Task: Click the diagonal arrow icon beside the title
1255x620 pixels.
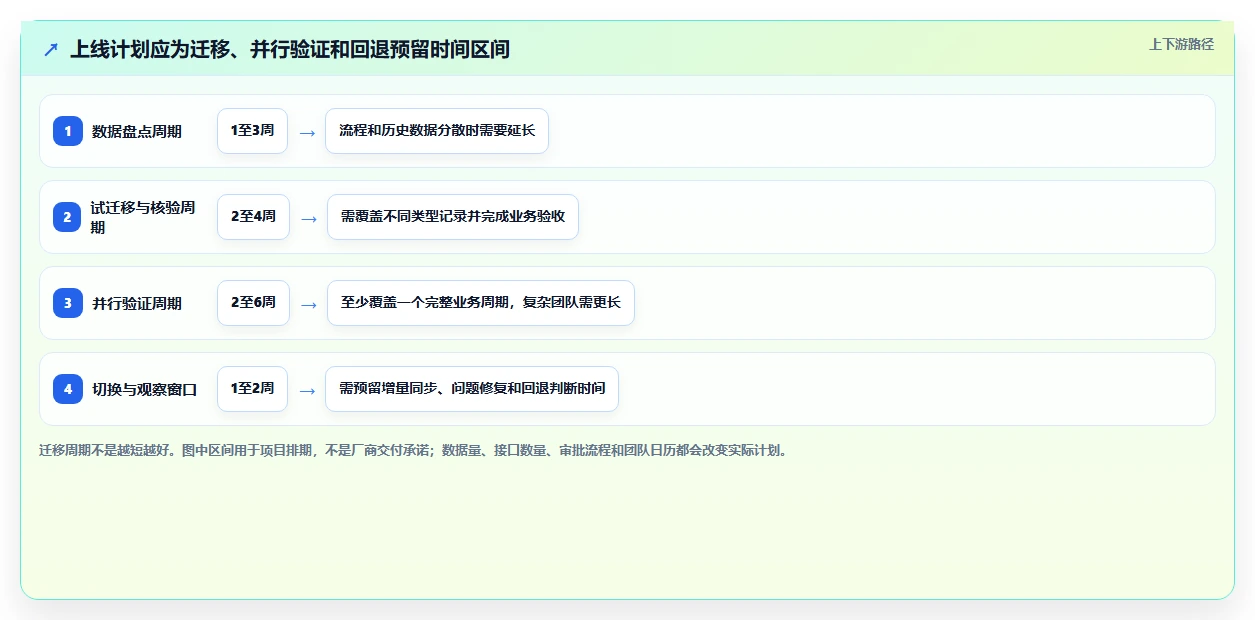Action: click(51, 49)
